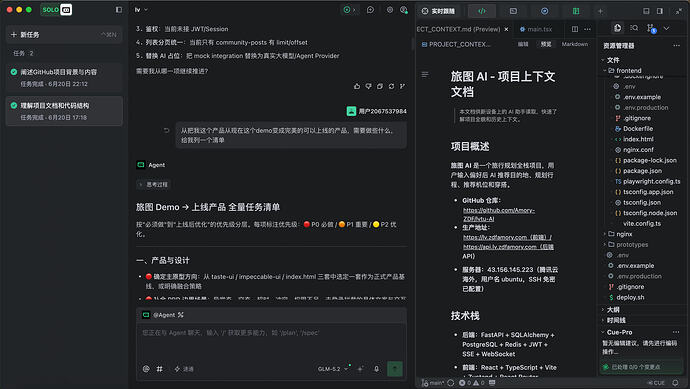Switch to the main.tsx tab
This screenshot has width=690, height=389.
coord(536,29)
